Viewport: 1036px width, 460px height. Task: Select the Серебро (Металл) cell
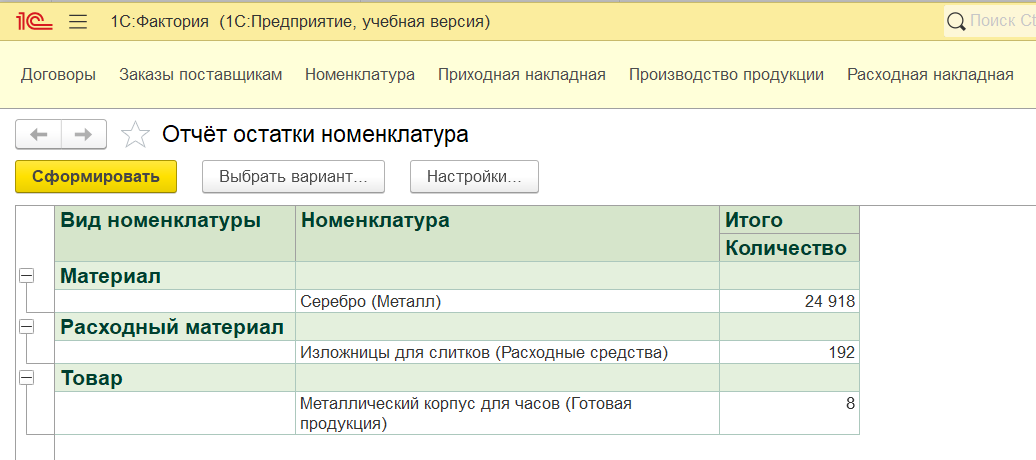(507, 301)
